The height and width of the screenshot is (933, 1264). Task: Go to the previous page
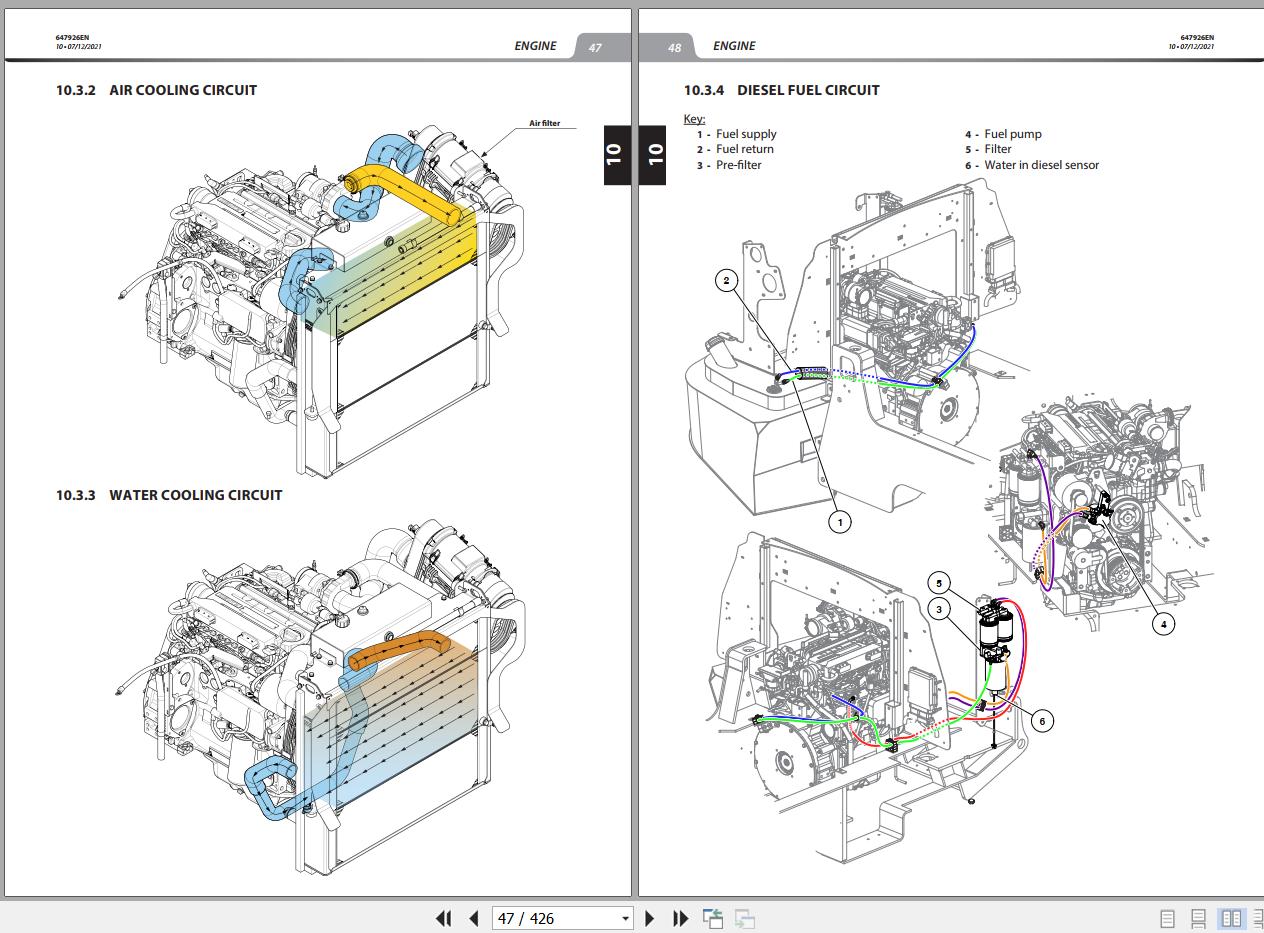(474, 918)
